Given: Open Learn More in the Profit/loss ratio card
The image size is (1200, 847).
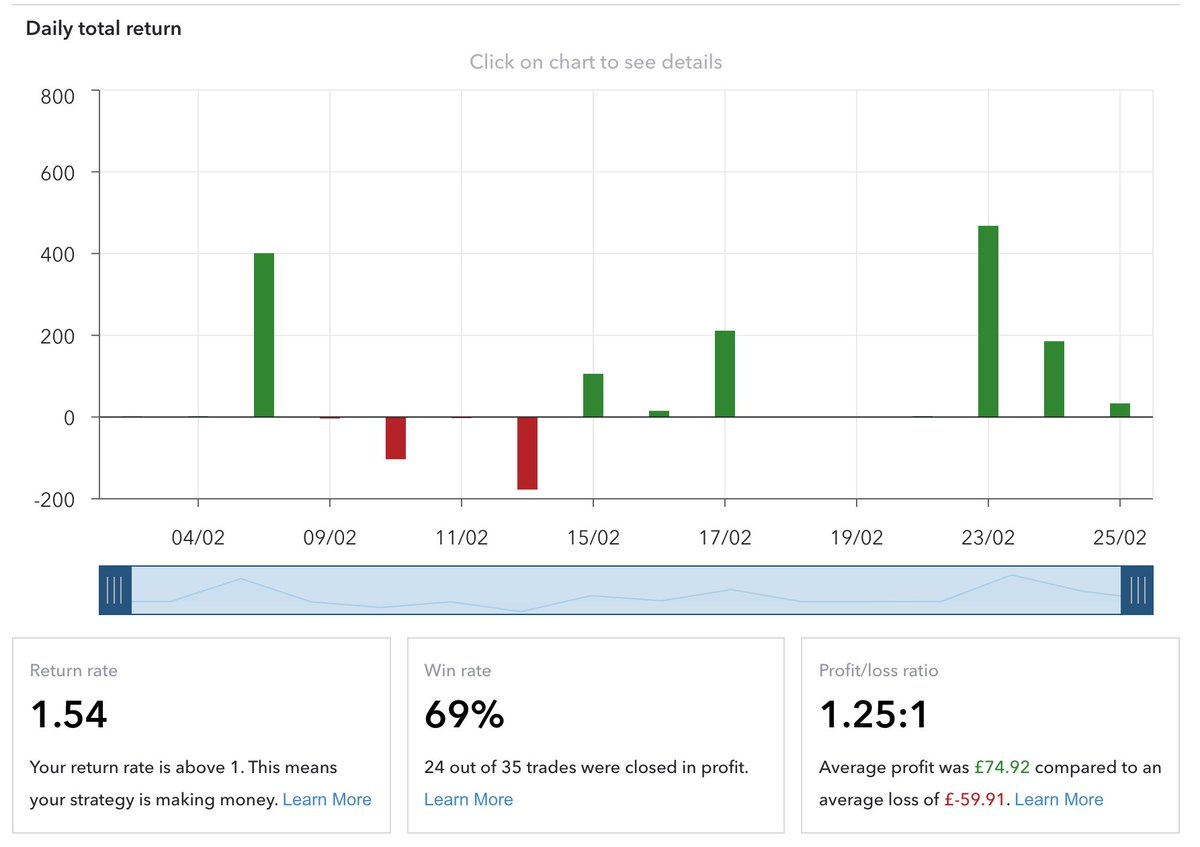Looking at the screenshot, I should [x=1059, y=799].
